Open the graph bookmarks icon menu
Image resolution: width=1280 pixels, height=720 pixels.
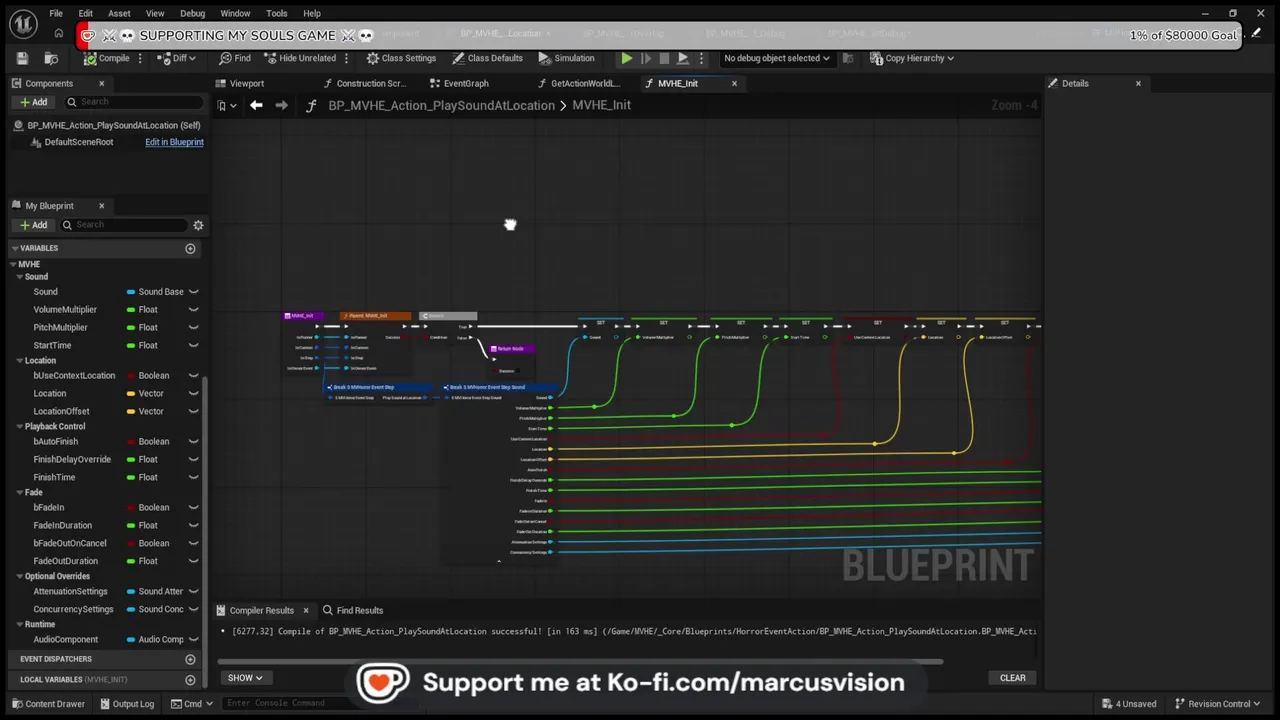click(x=226, y=105)
